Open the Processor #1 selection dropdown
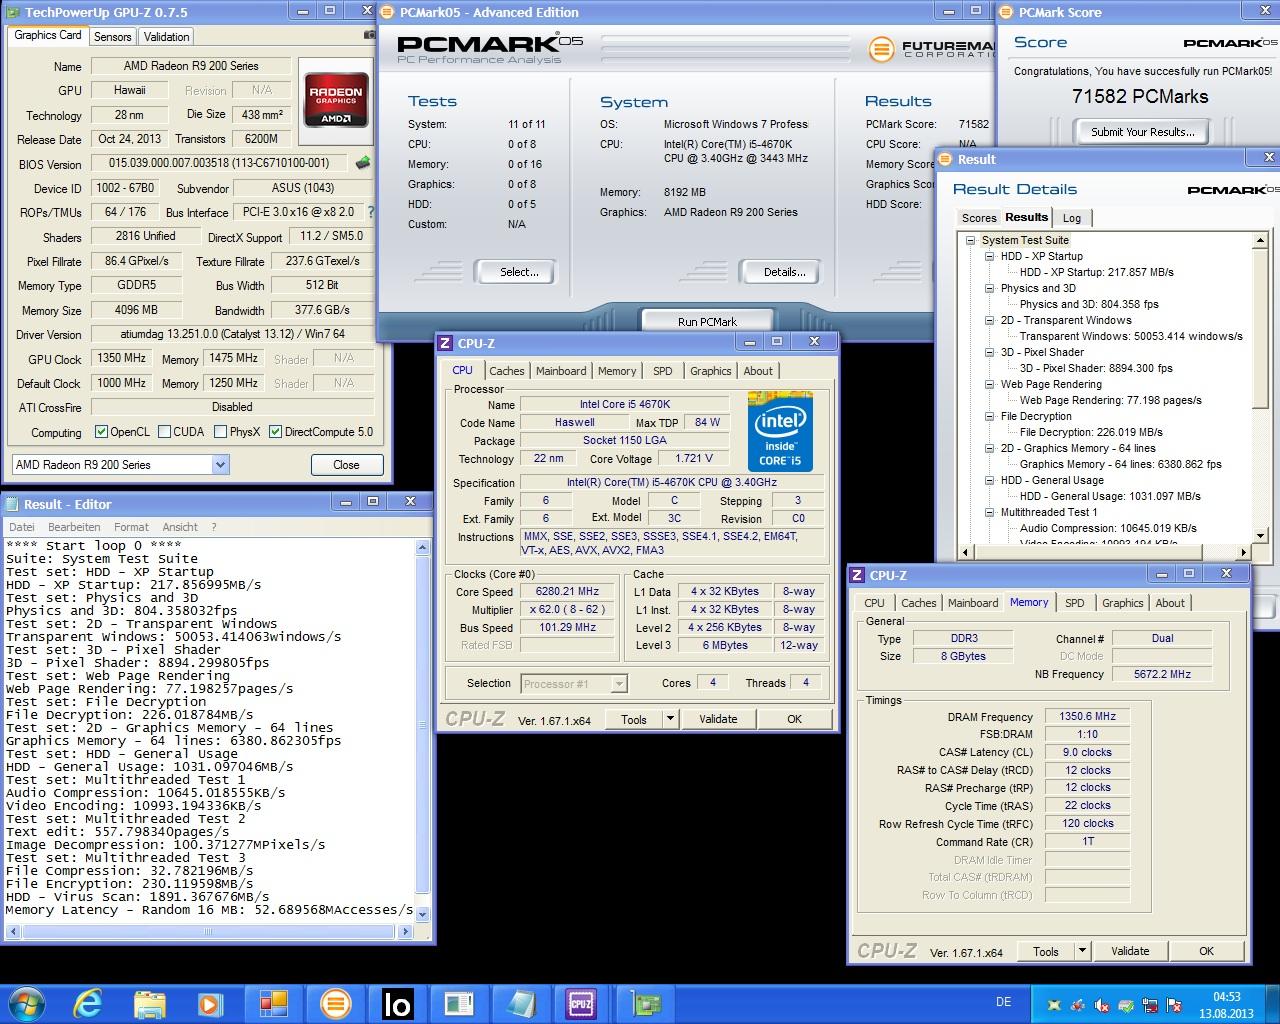 click(618, 684)
